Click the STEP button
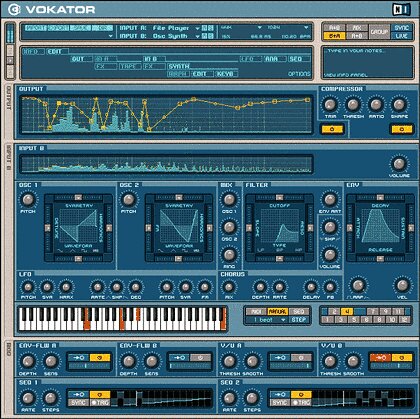The image size is (420, 419). click(x=299, y=320)
